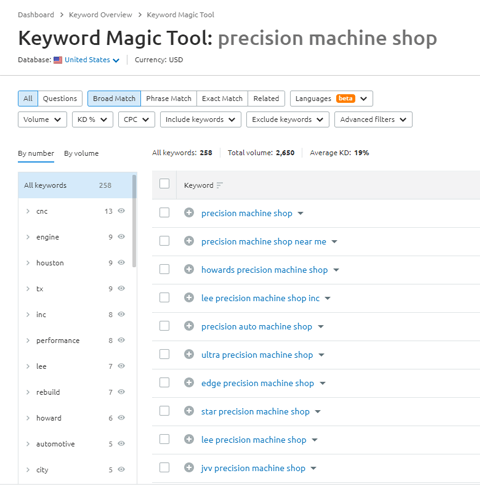The height and width of the screenshot is (487, 480).
Task: Expand the houston keyword group
Action: (x=28, y=263)
